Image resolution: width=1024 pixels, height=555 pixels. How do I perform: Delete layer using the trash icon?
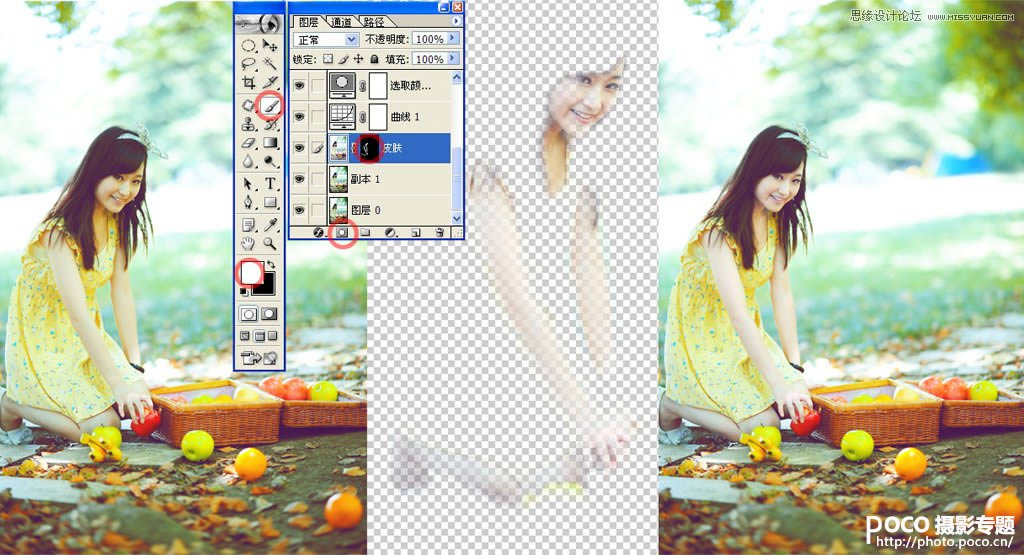[x=439, y=232]
